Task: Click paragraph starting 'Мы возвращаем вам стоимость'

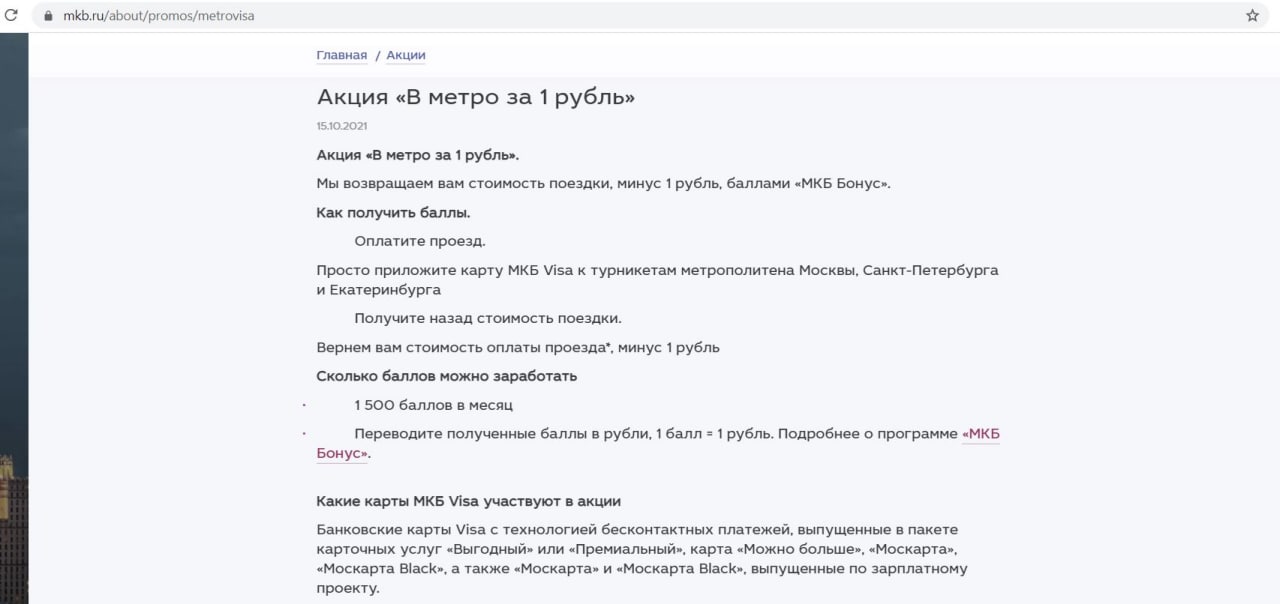Action: tap(603, 184)
